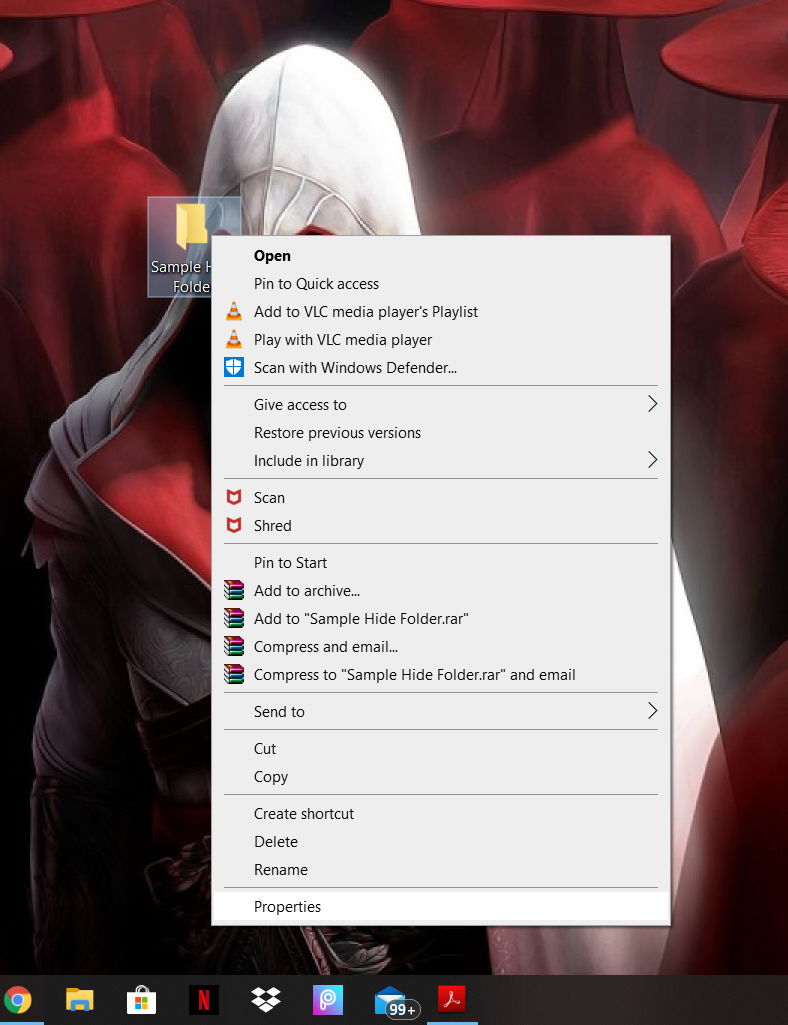This screenshot has width=788, height=1025.
Task: Select Scan with Windows Defender
Action: coord(441,367)
